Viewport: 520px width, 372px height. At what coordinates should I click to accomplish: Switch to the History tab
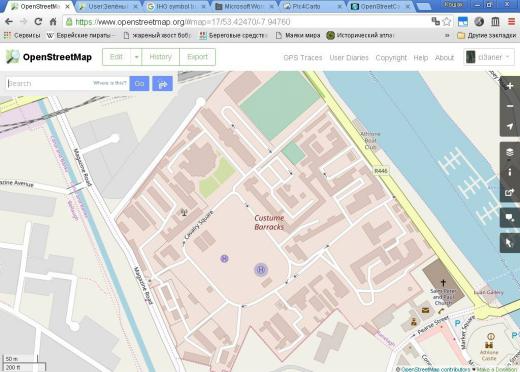160,57
